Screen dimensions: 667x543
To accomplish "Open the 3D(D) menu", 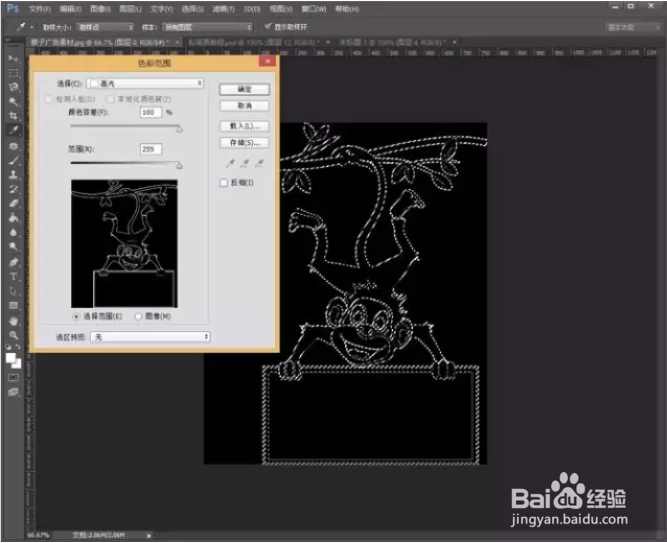I will [252, 9].
